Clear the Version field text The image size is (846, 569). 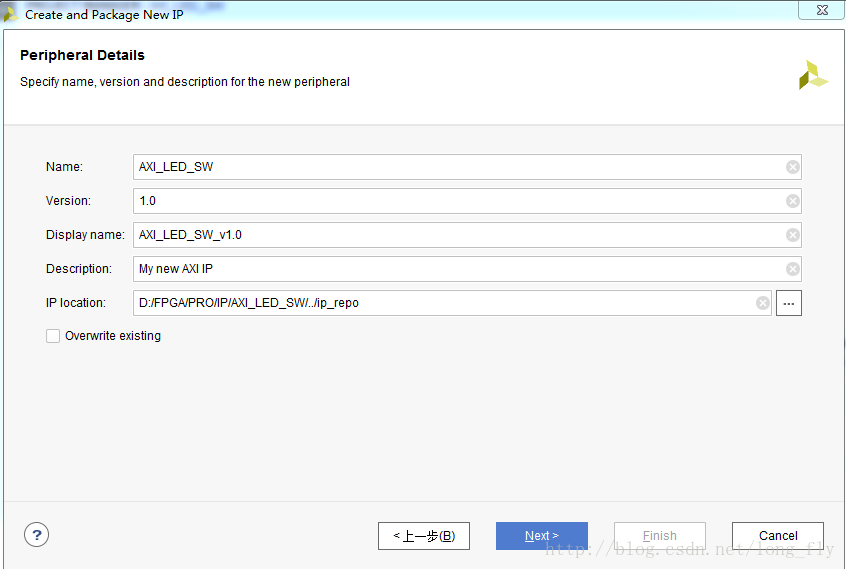pos(793,201)
